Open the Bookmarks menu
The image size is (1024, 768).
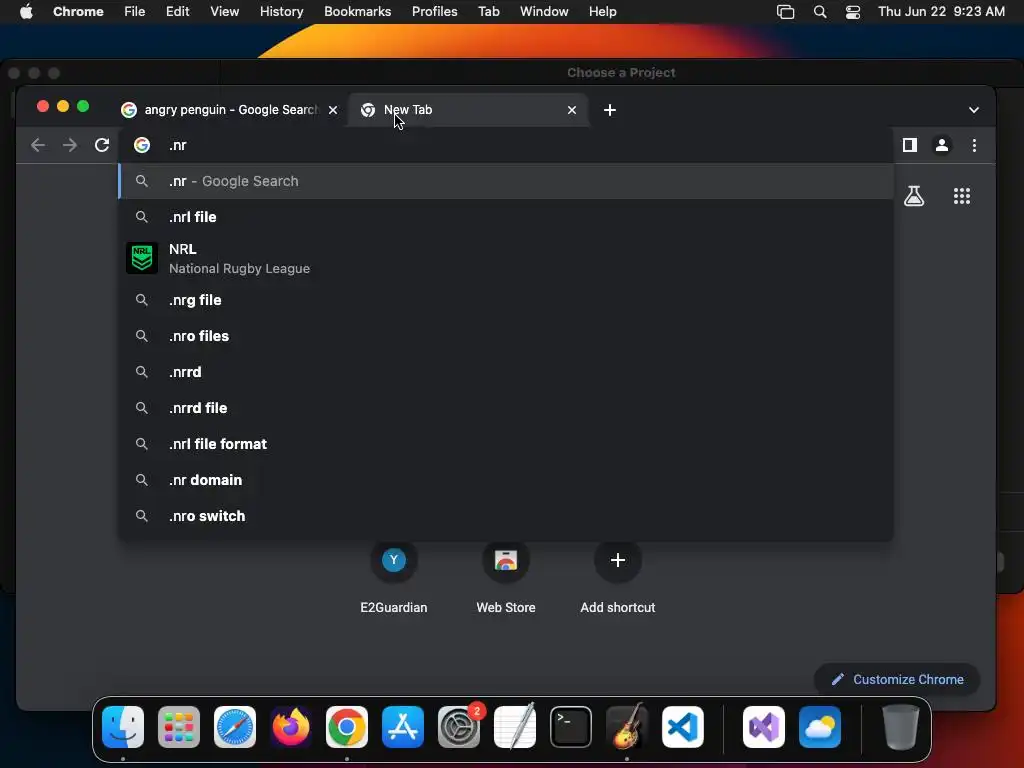pyautogui.click(x=357, y=12)
